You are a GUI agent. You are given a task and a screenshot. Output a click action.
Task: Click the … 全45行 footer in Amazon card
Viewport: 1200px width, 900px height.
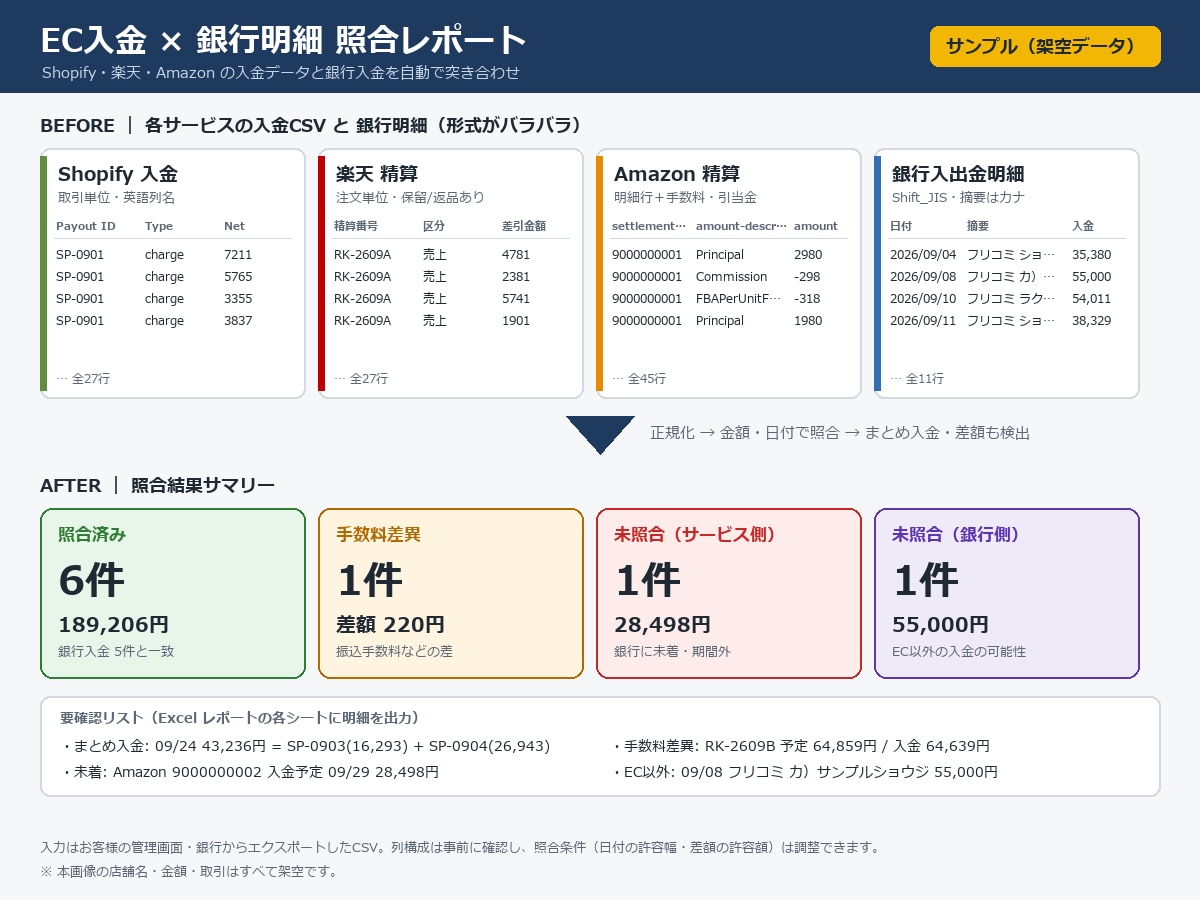tap(639, 379)
